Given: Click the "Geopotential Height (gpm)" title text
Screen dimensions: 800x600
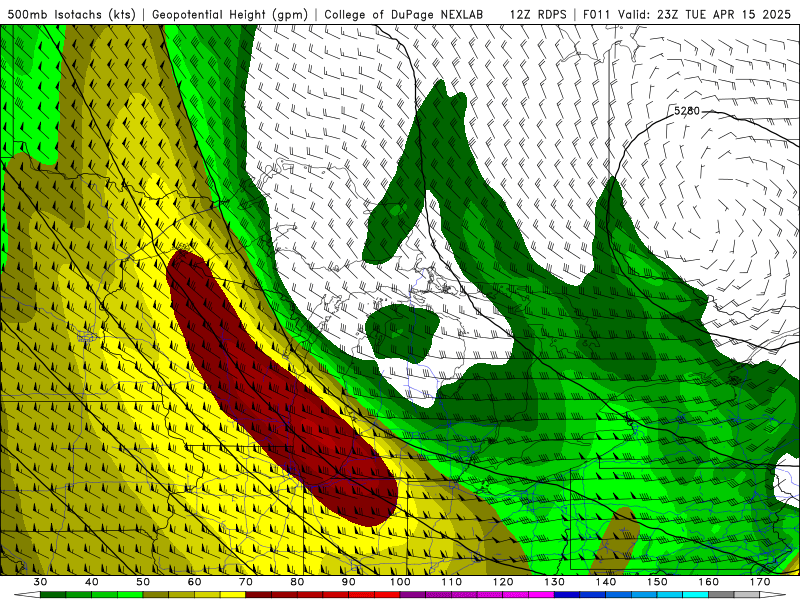Looking at the screenshot, I should 230,14.
